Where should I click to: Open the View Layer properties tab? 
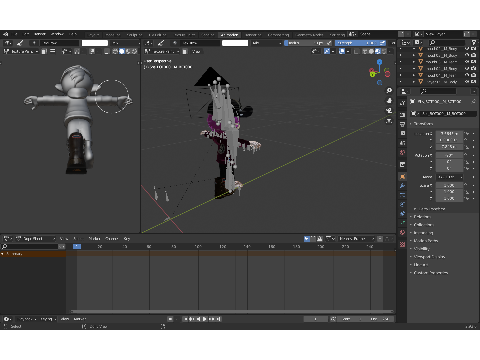[x=403, y=133]
